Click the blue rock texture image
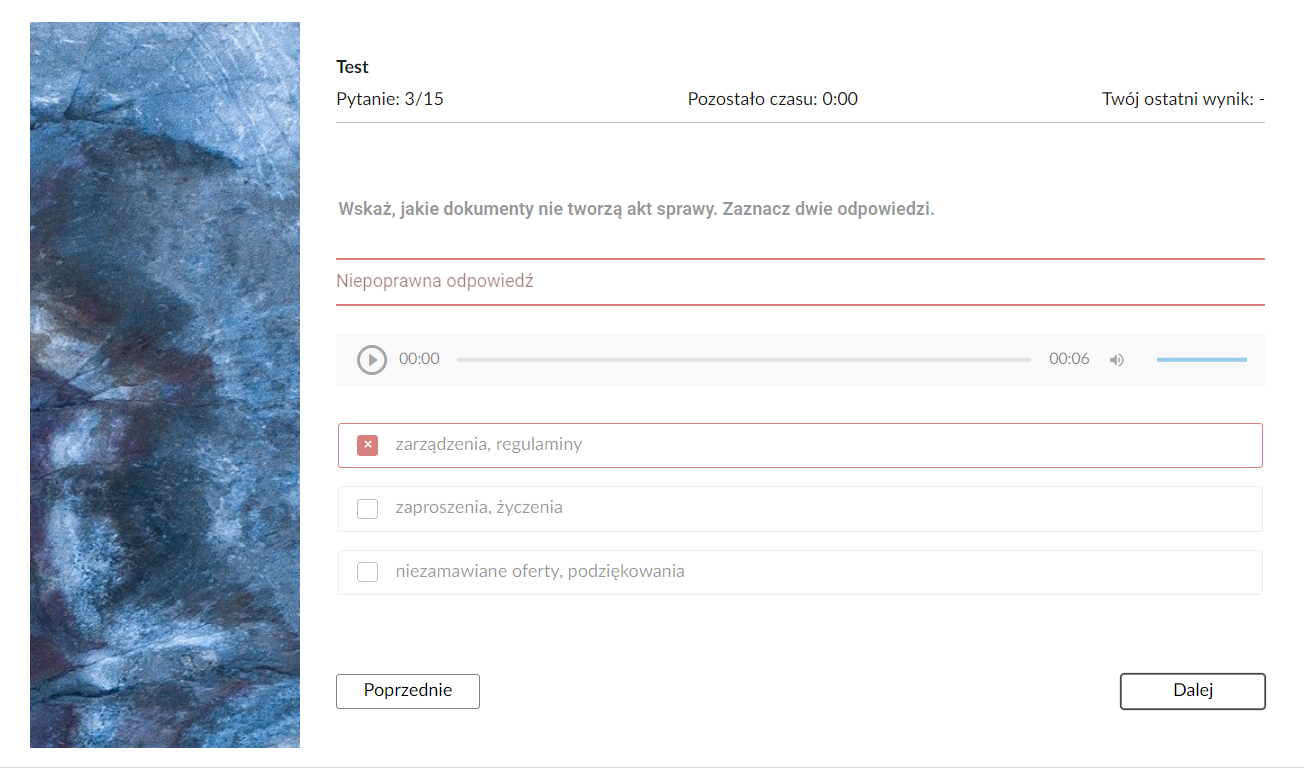Image resolution: width=1304 pixels, height=770 pixels. (165, 385)
